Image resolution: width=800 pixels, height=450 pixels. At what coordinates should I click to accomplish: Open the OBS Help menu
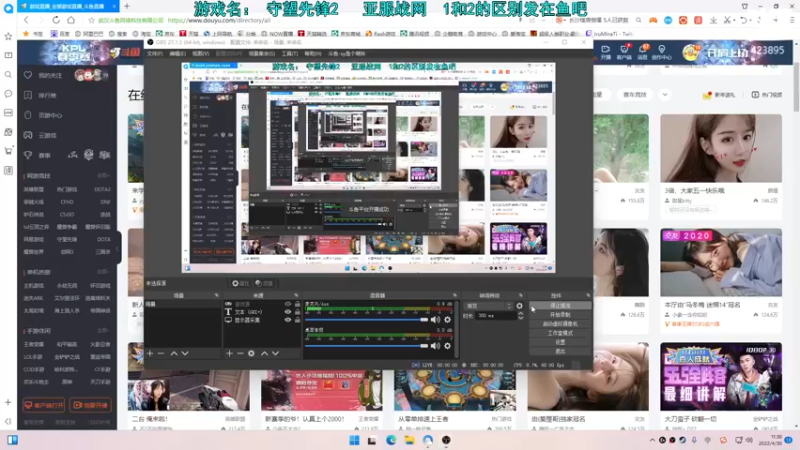[x=313, y=54]
